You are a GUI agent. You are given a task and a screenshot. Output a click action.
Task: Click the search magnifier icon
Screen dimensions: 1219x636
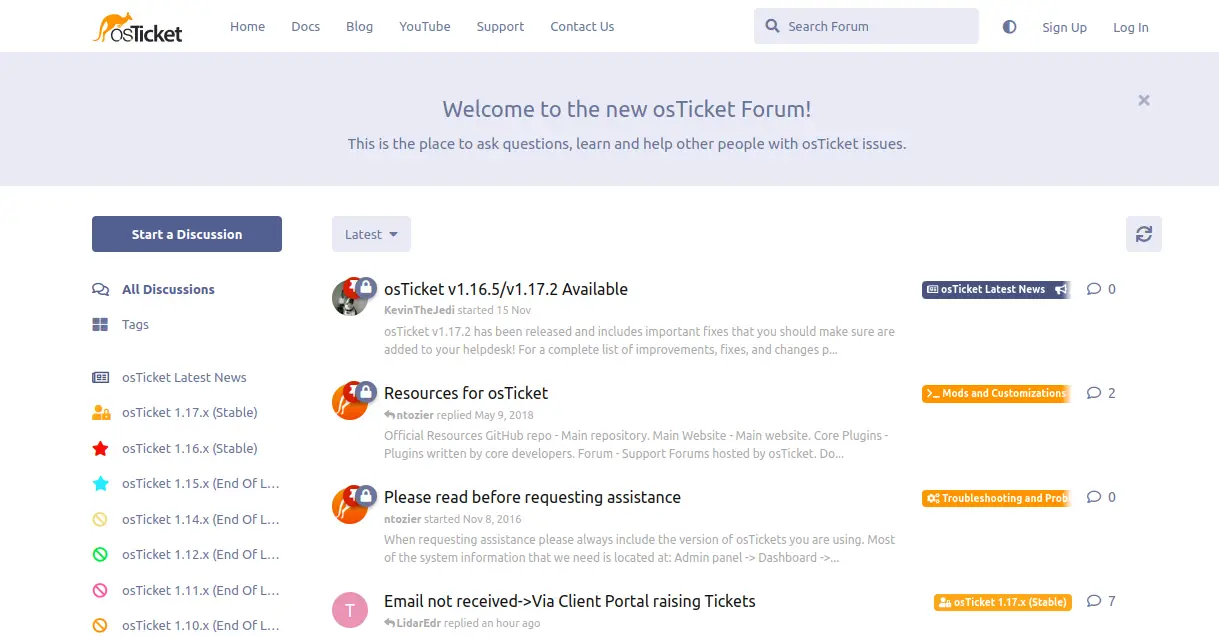(772, 26)
